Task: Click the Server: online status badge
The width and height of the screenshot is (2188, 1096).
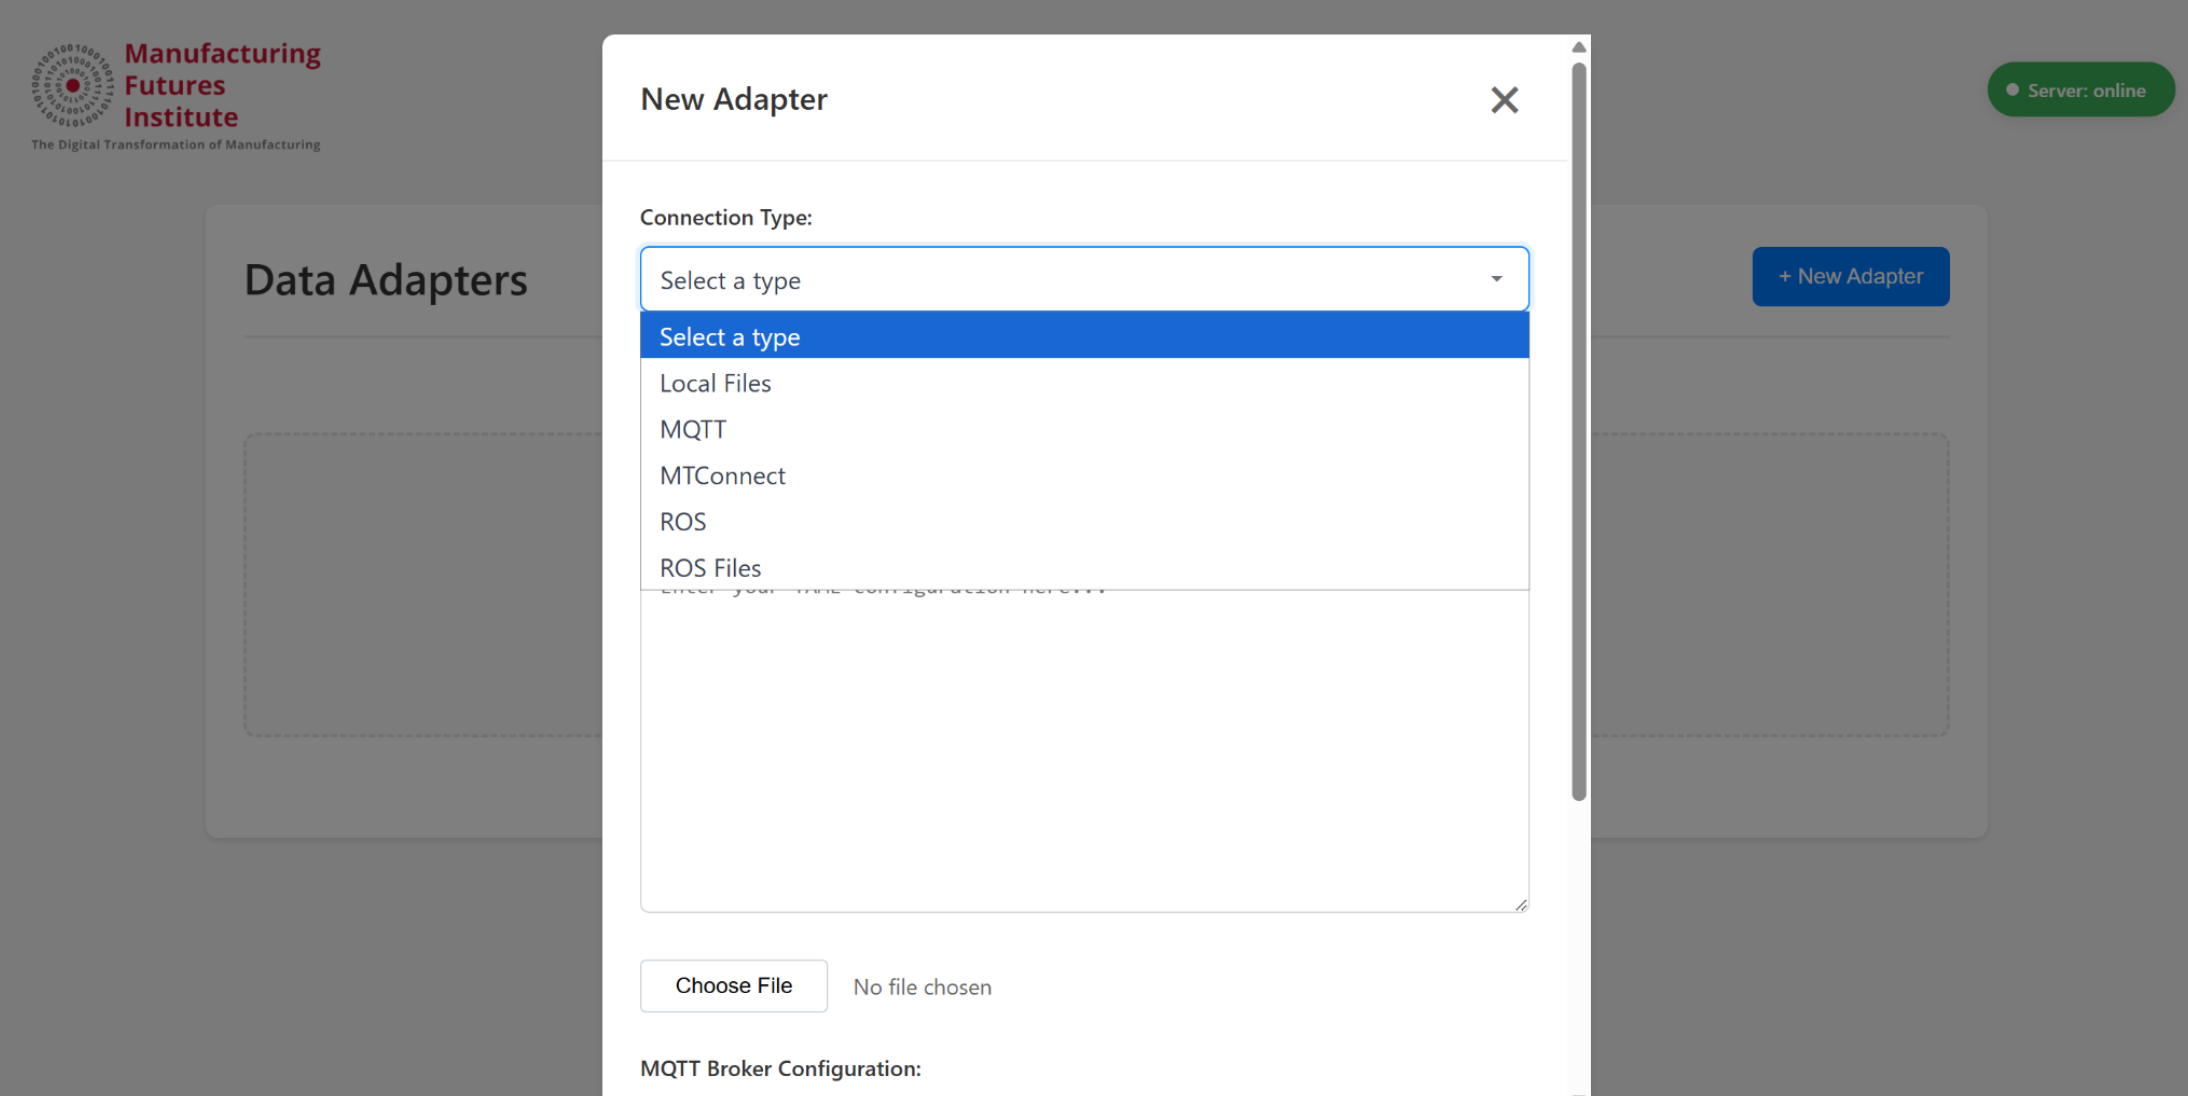Action: point(2080,90)
